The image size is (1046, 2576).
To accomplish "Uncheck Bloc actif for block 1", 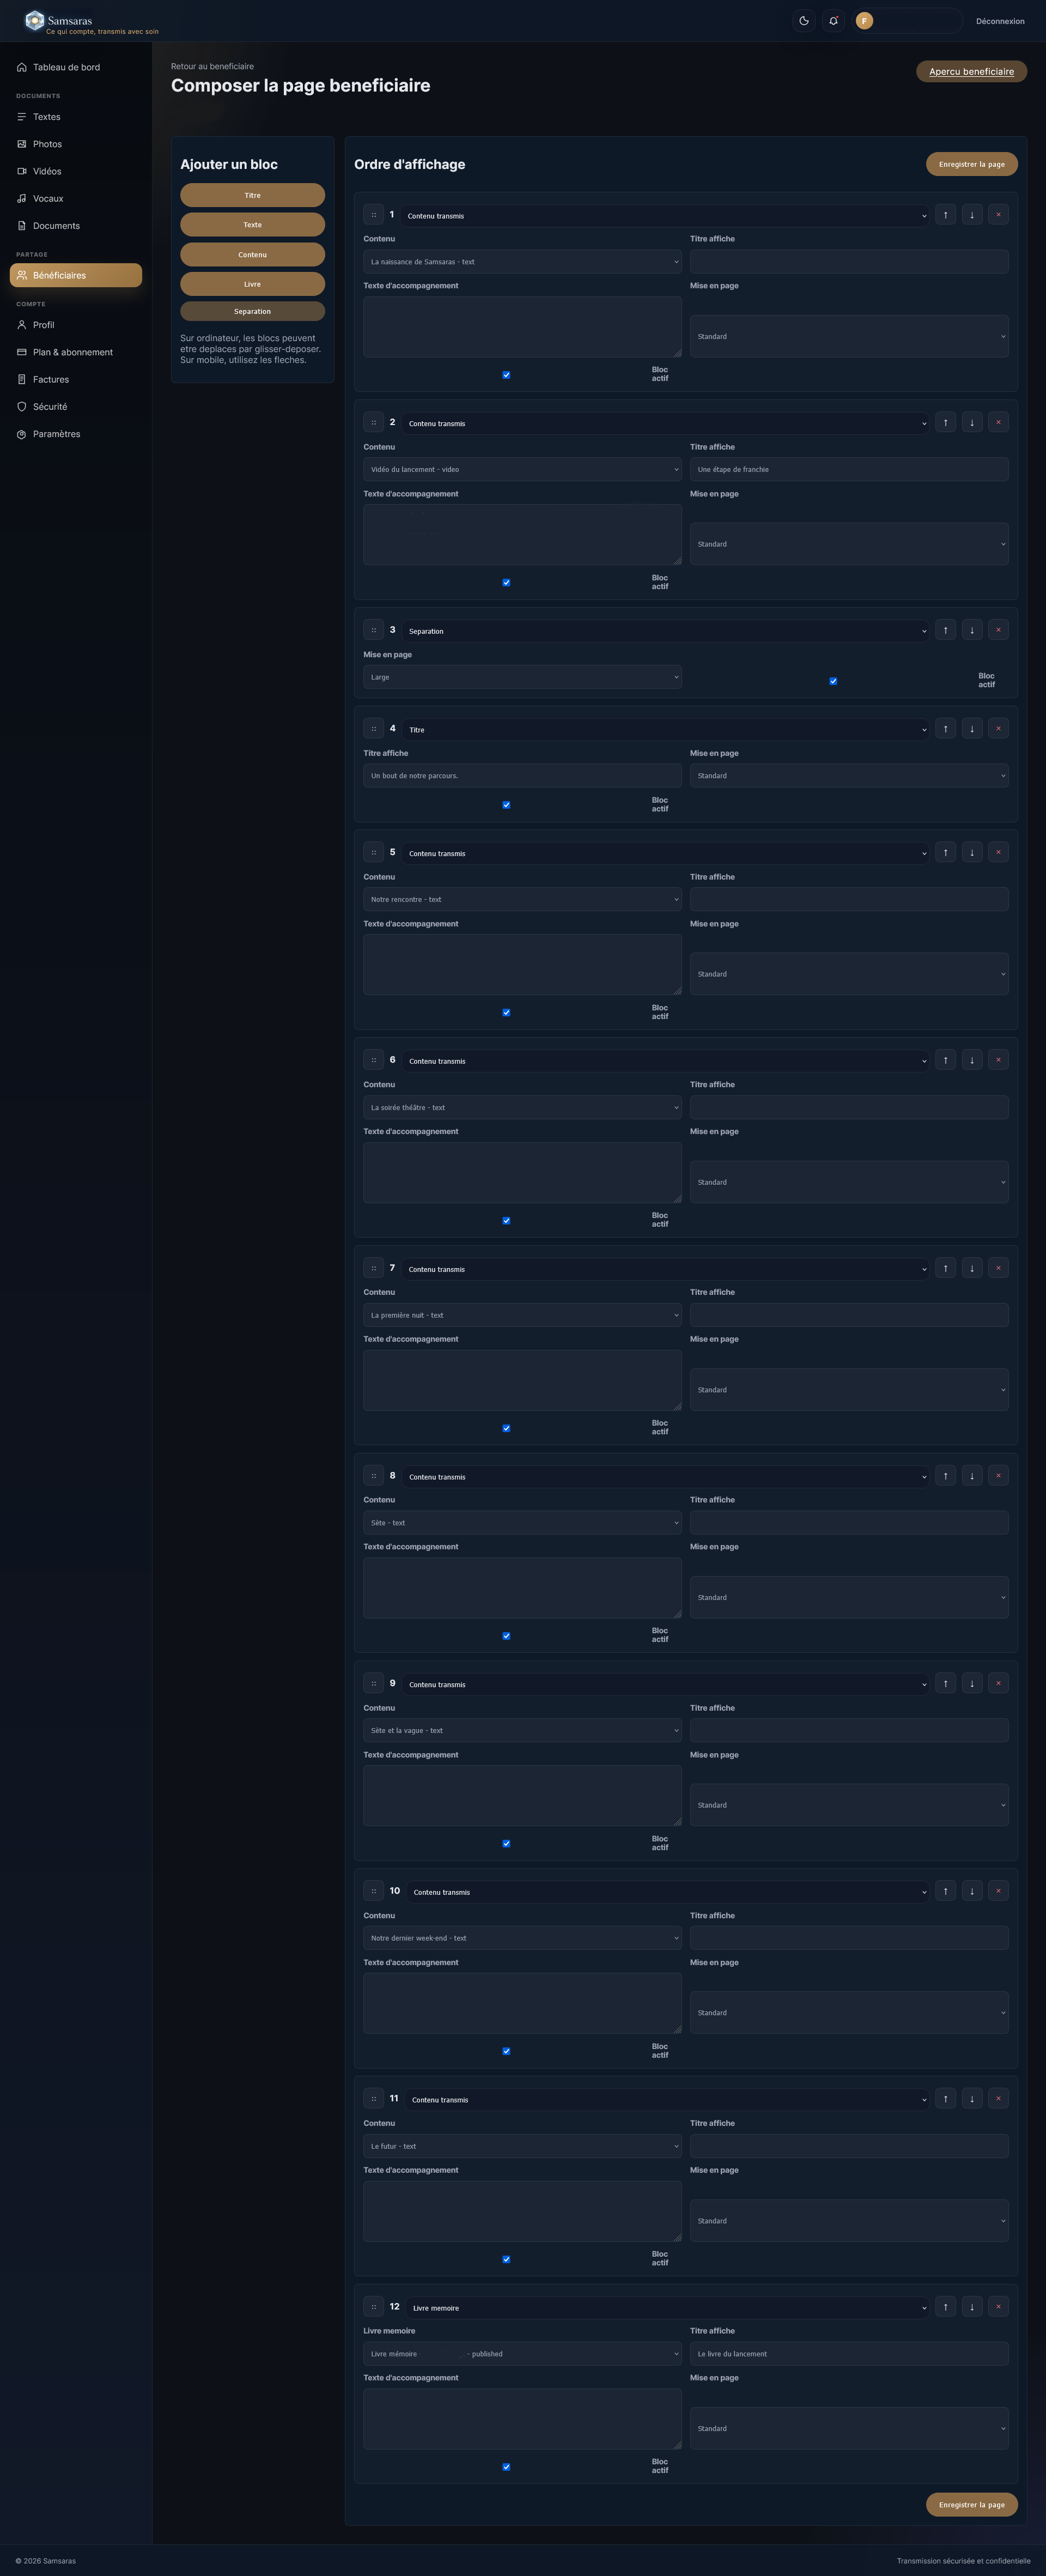I will (x=506, y=375).
